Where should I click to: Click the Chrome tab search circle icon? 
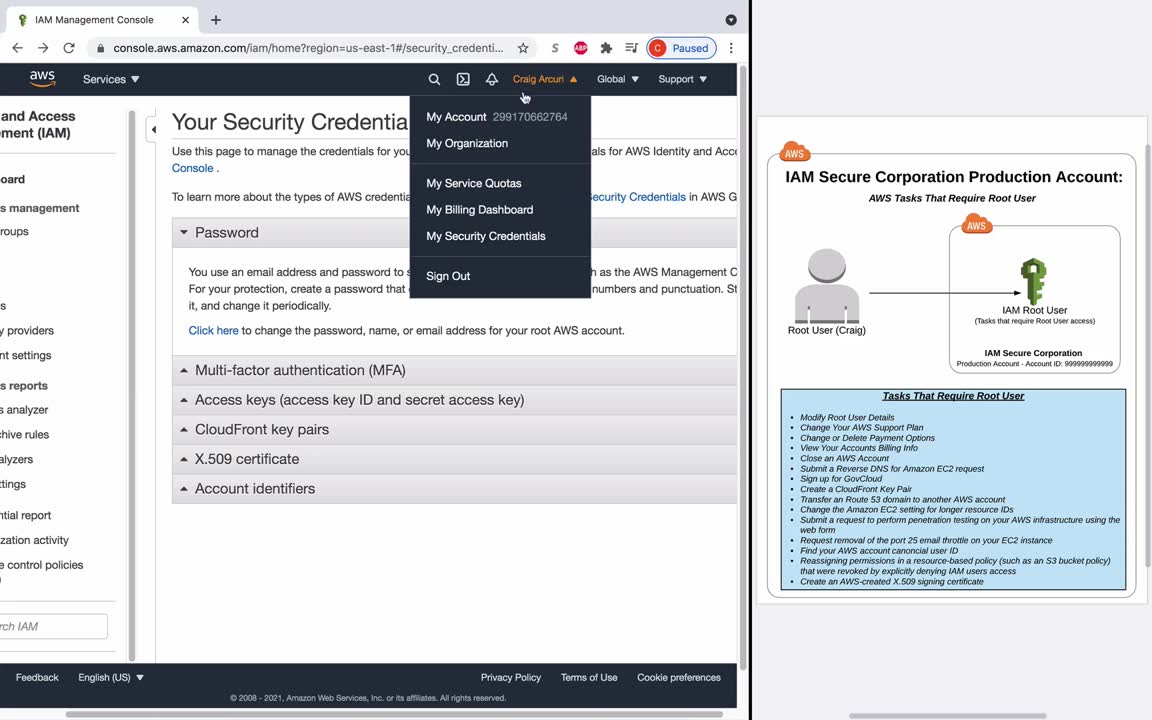pos(731,20)
